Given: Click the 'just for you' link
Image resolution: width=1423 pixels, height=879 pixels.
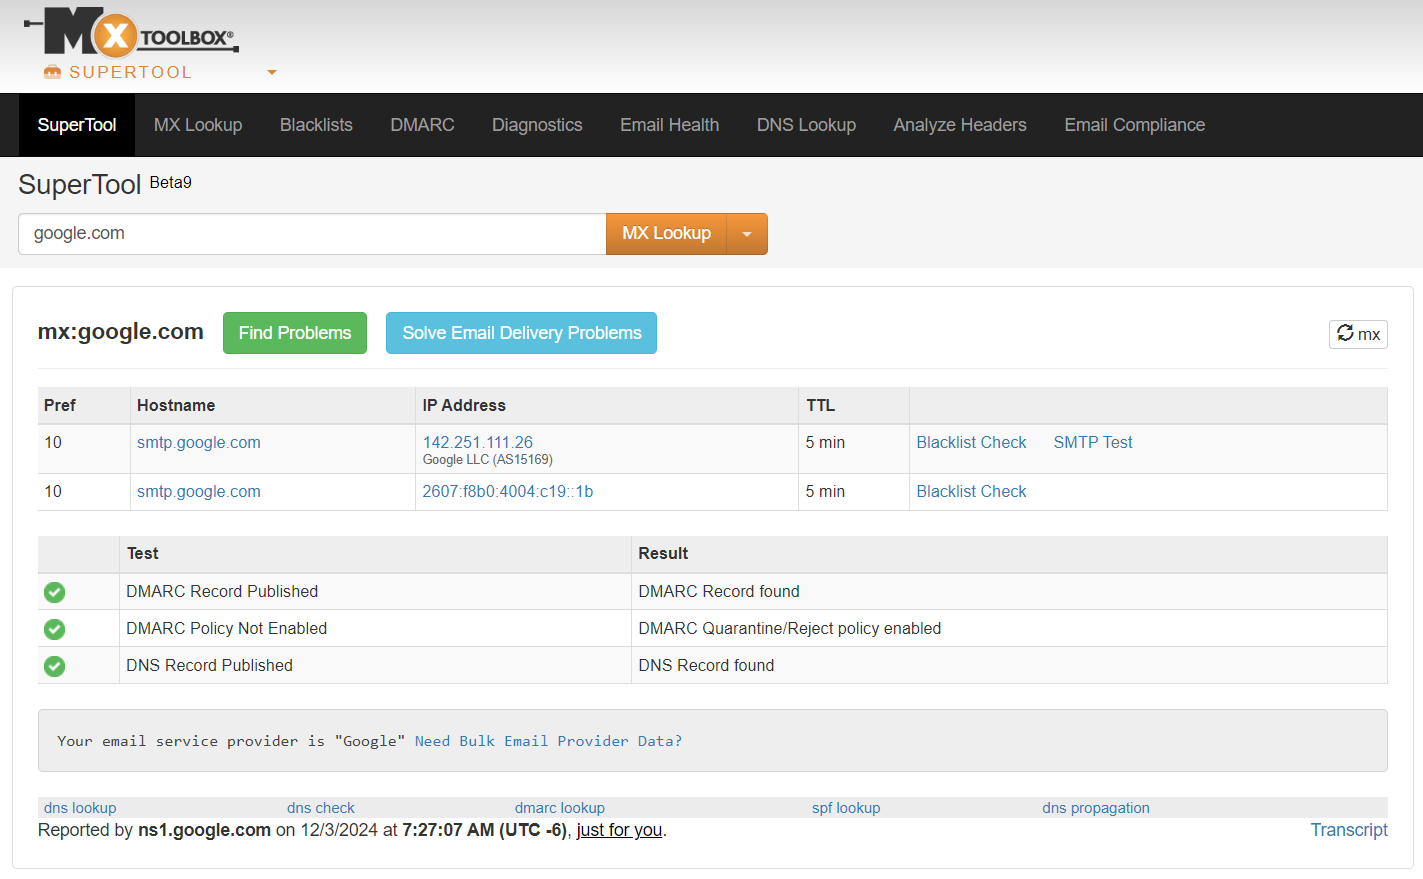Looking at the screenshot, I should click(620, 830).
